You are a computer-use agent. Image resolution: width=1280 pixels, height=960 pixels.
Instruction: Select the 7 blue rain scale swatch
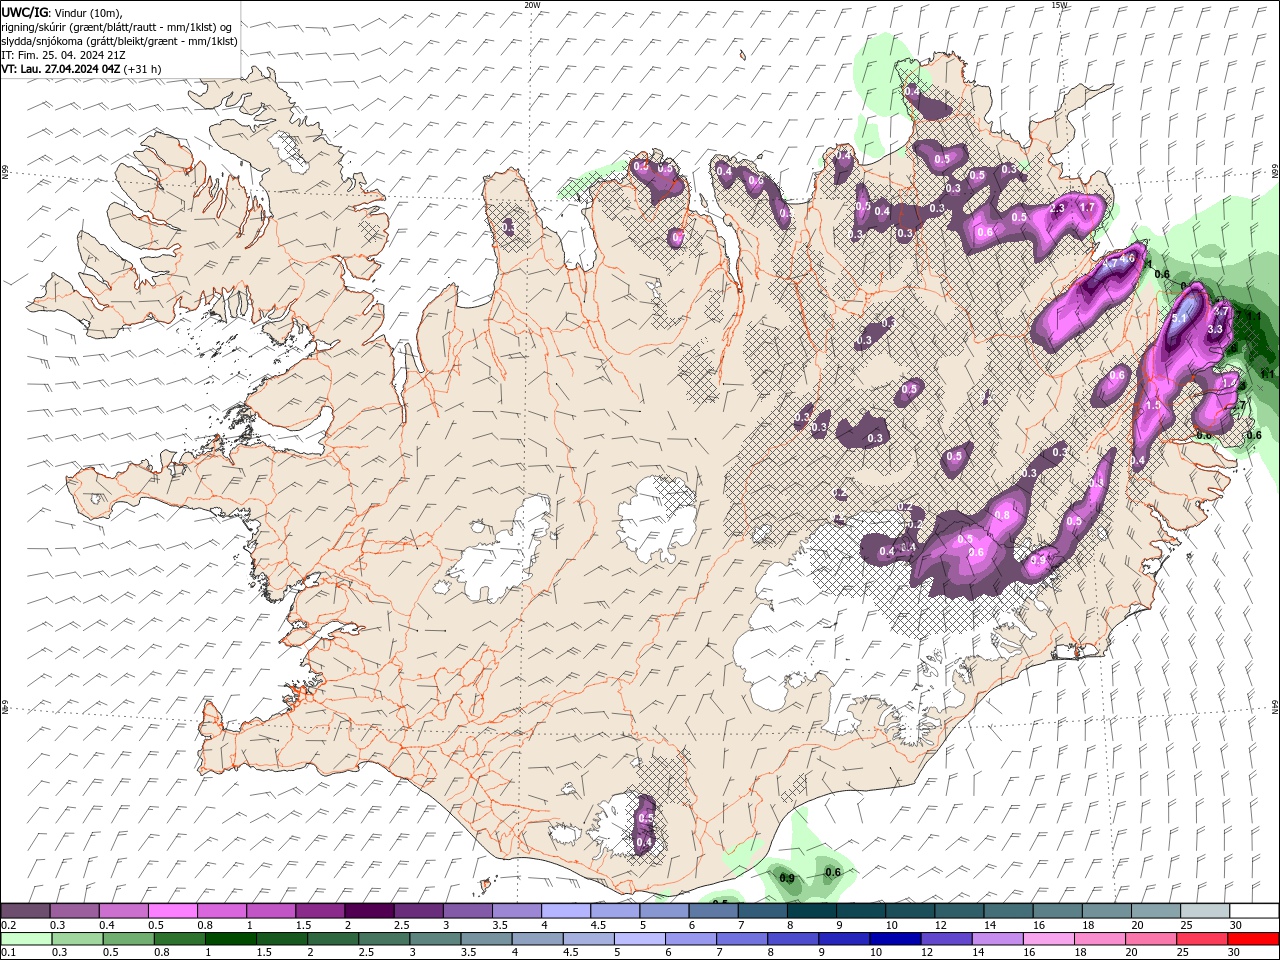741,939
